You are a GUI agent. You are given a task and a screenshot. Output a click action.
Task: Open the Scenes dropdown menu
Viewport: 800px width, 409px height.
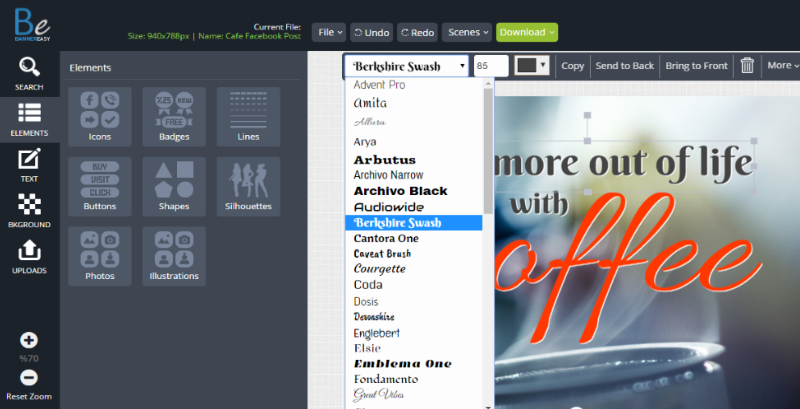click(467, 32)
